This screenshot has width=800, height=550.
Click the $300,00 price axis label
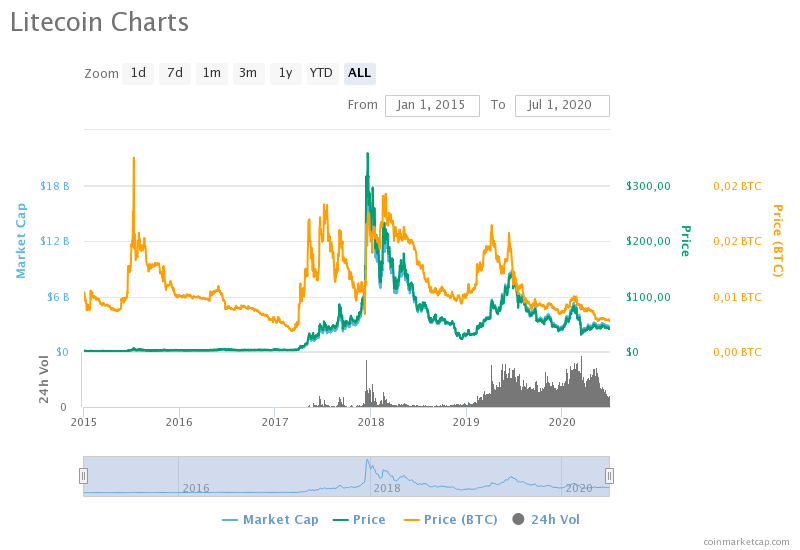point(648,186)
